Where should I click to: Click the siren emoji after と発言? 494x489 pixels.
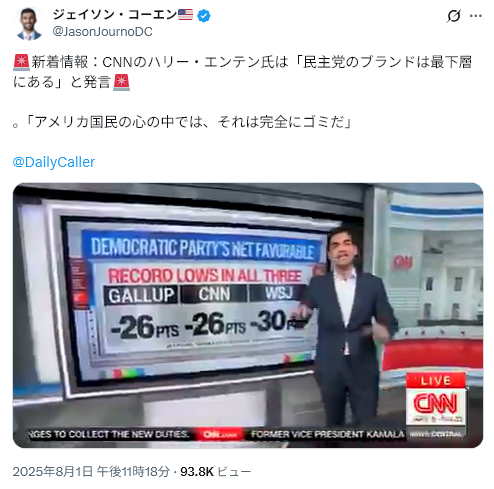pos(121,82)
